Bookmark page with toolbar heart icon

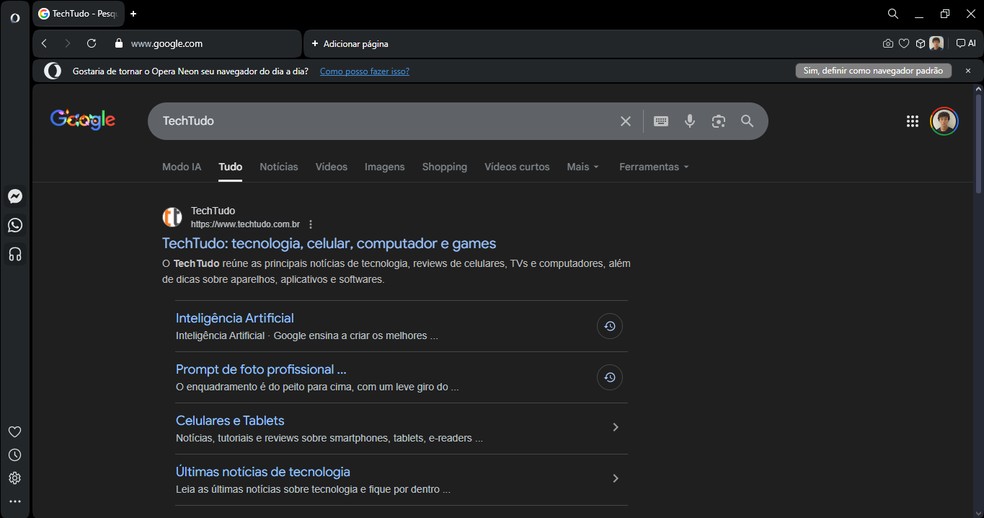click(904, 43)
